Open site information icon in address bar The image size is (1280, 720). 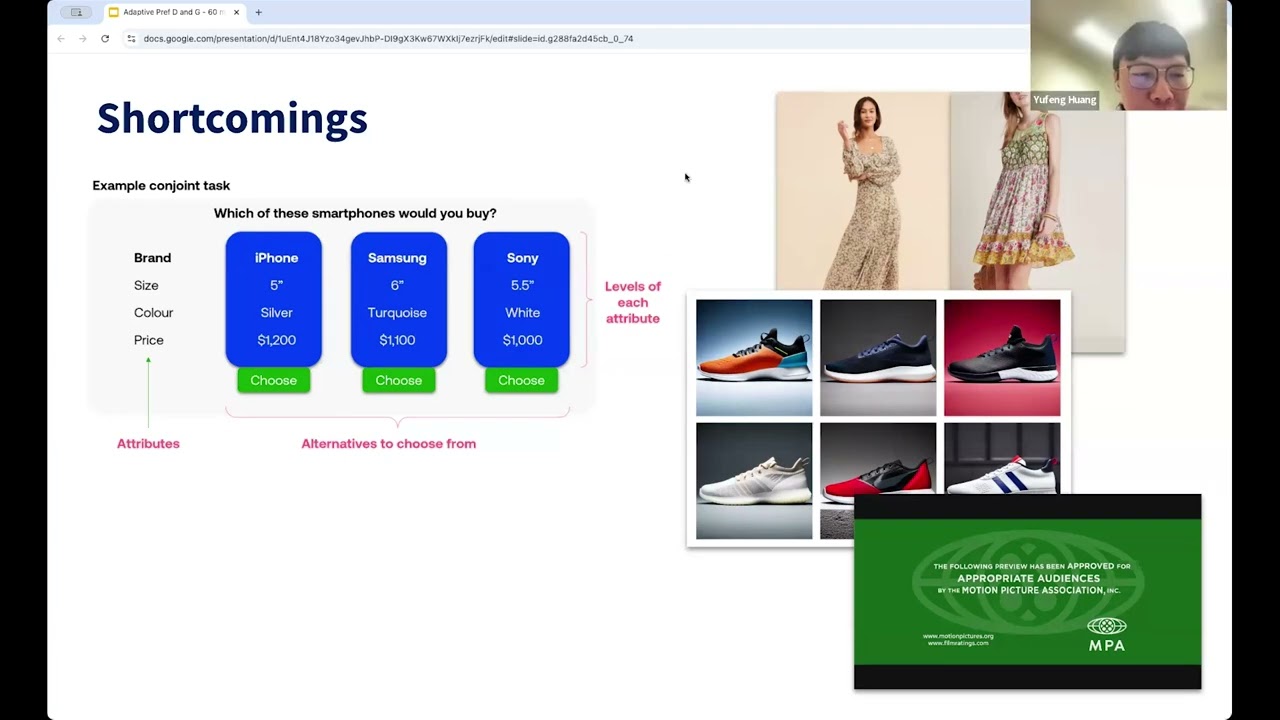click(x=131, y=39)
